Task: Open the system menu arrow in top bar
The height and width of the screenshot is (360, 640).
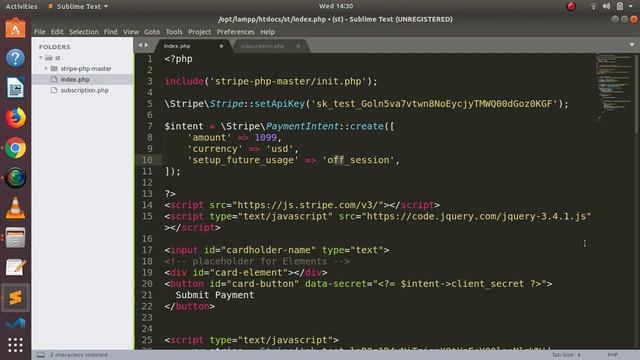Action: 631,6
